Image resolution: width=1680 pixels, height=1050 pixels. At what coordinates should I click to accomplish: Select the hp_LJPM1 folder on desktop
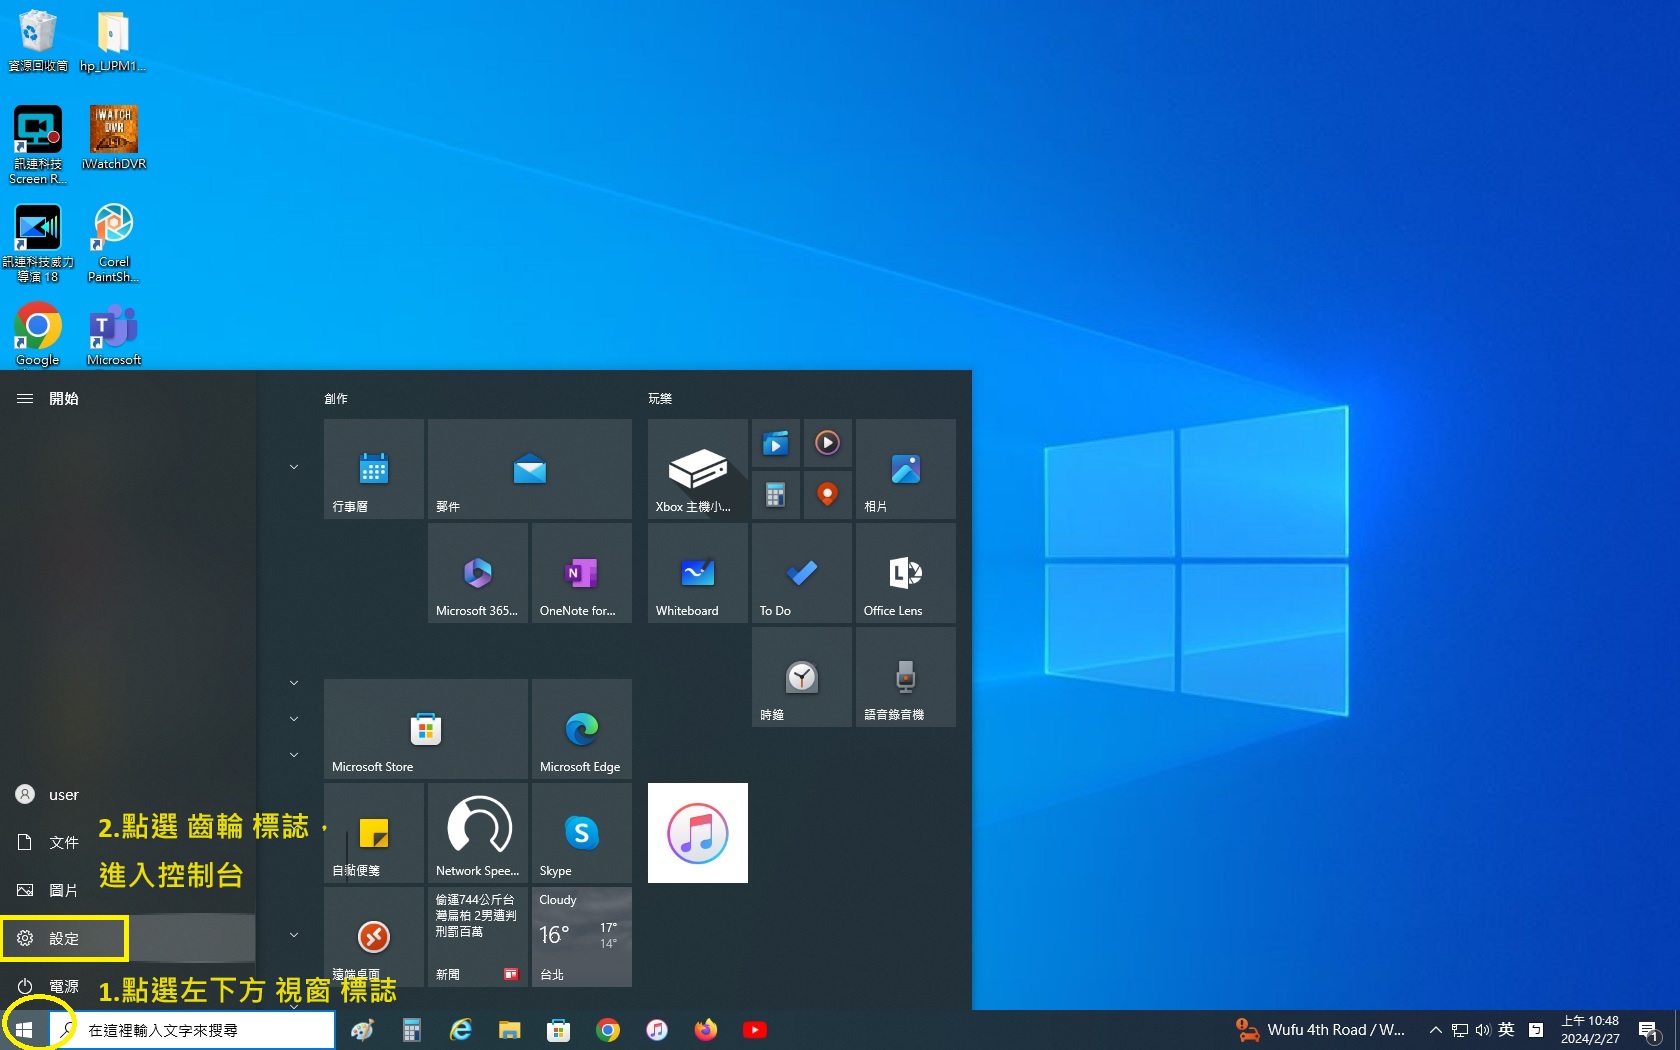(113, 40)
